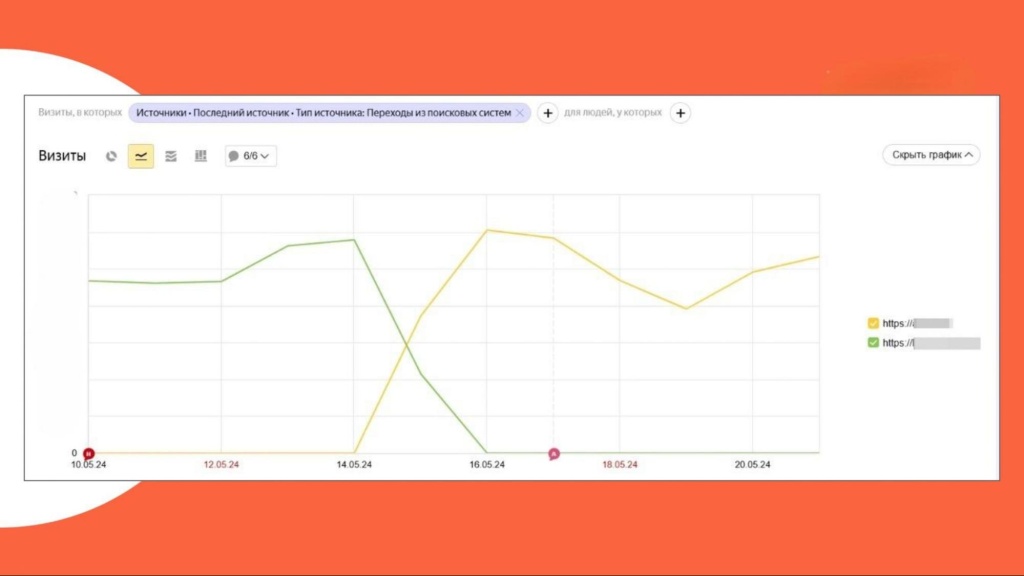Click the Визиты chart heading

[62, 156]
